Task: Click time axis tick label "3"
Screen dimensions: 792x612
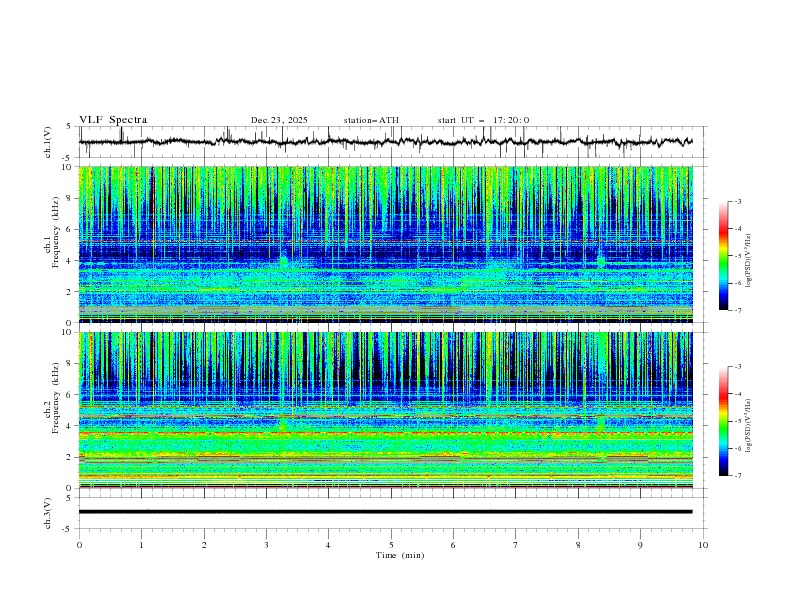Action: (x=266, y=545)
